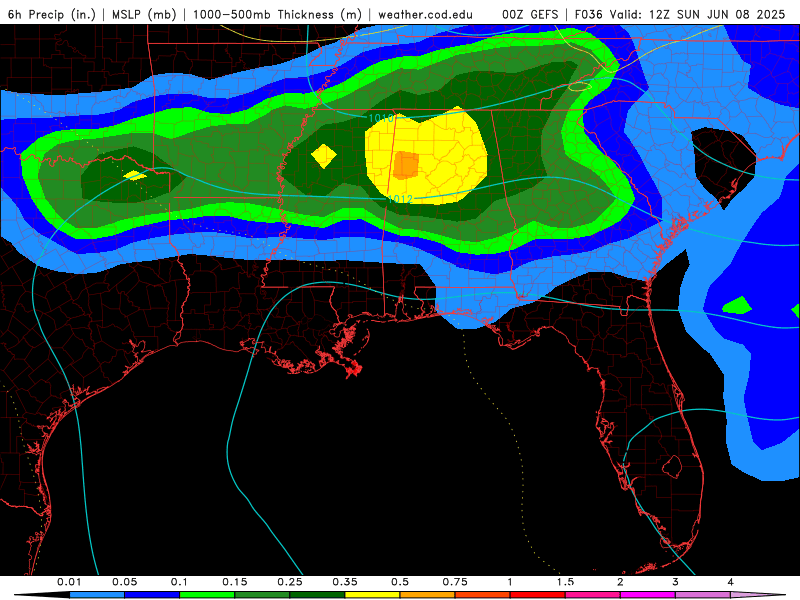Click the 0.01 legend value
Viewport: 800px width, 600px height.
pos(69,582)
